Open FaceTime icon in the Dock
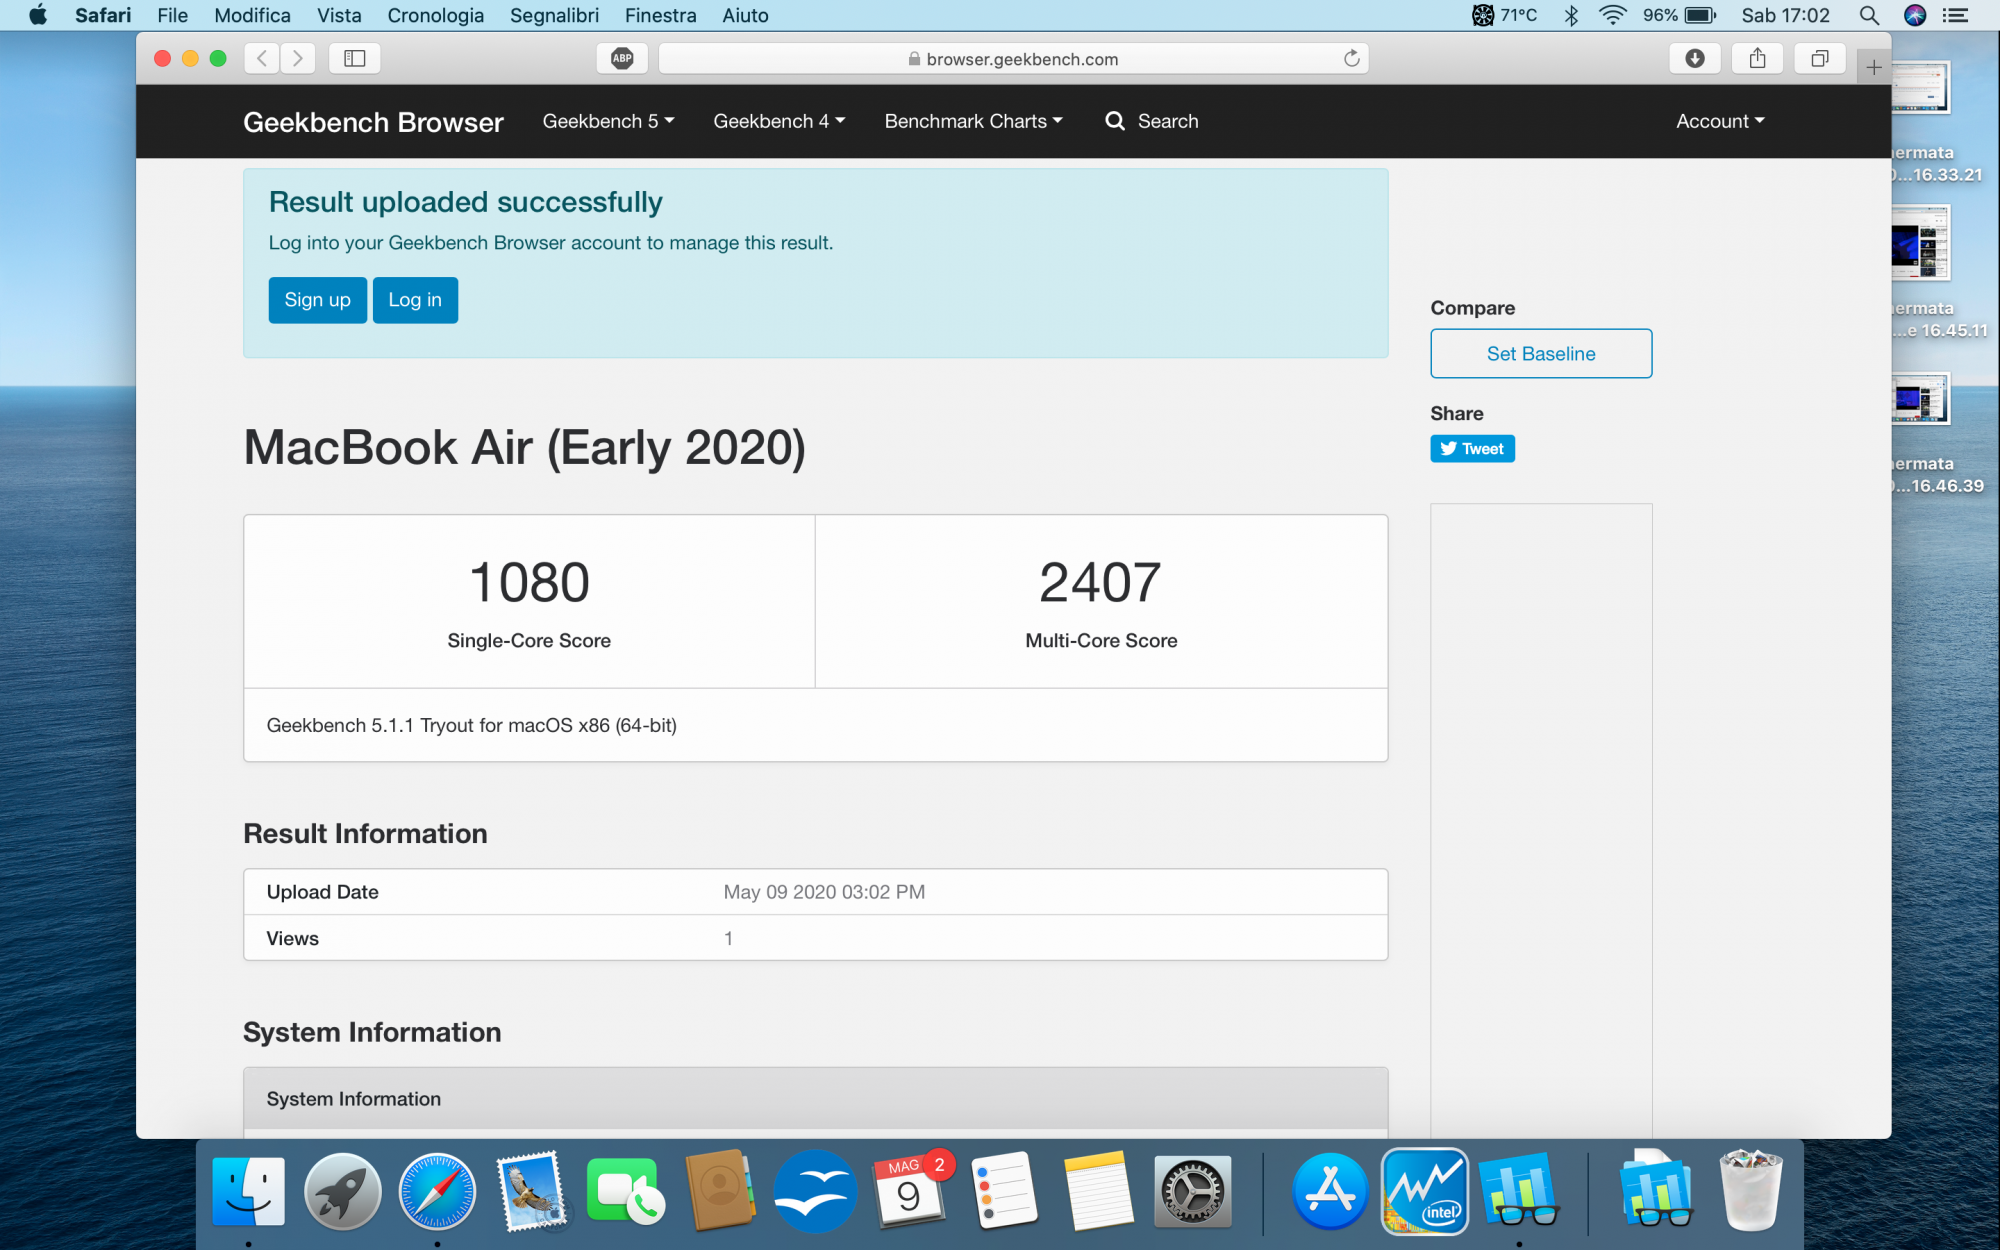2000x1250 pixels. 626,1191
